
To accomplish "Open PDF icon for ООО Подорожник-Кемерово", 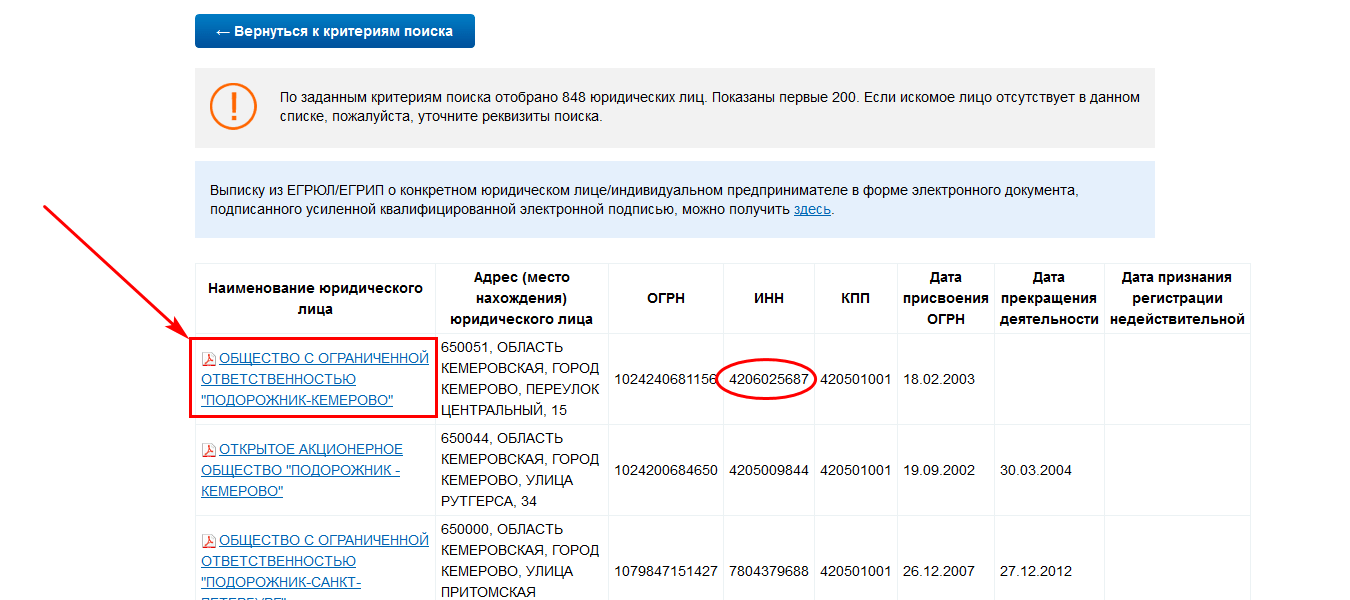I will [209, 358].
